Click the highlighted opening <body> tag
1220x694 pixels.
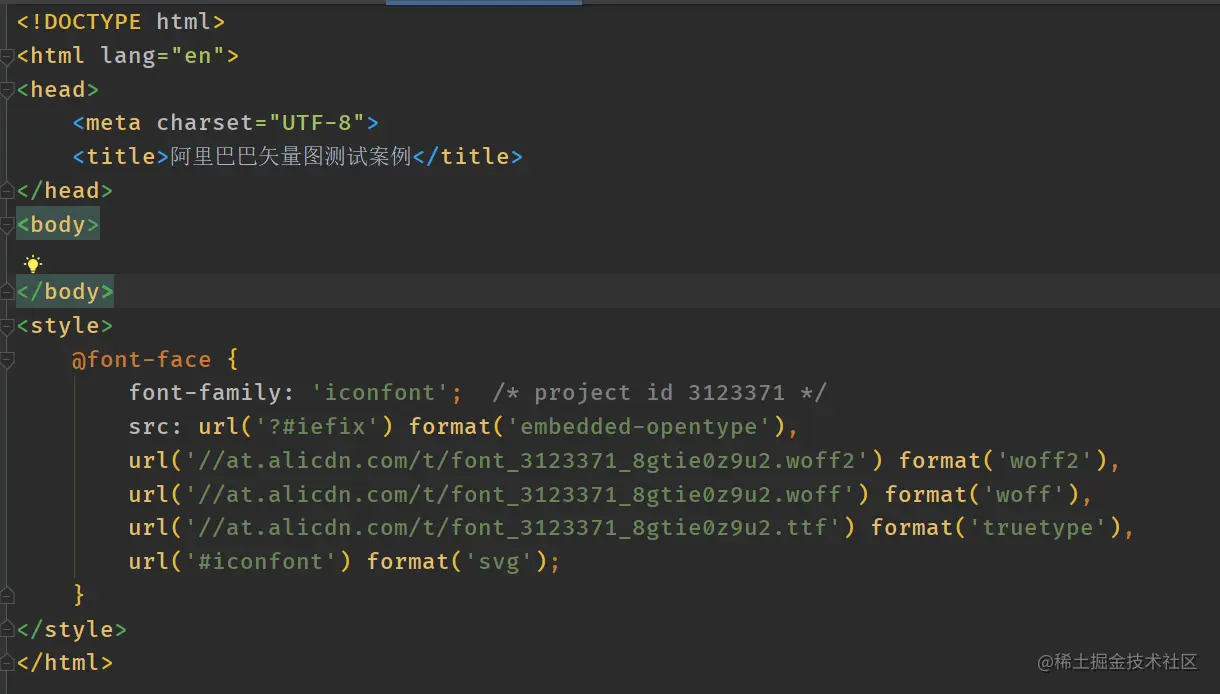point(58,224)
